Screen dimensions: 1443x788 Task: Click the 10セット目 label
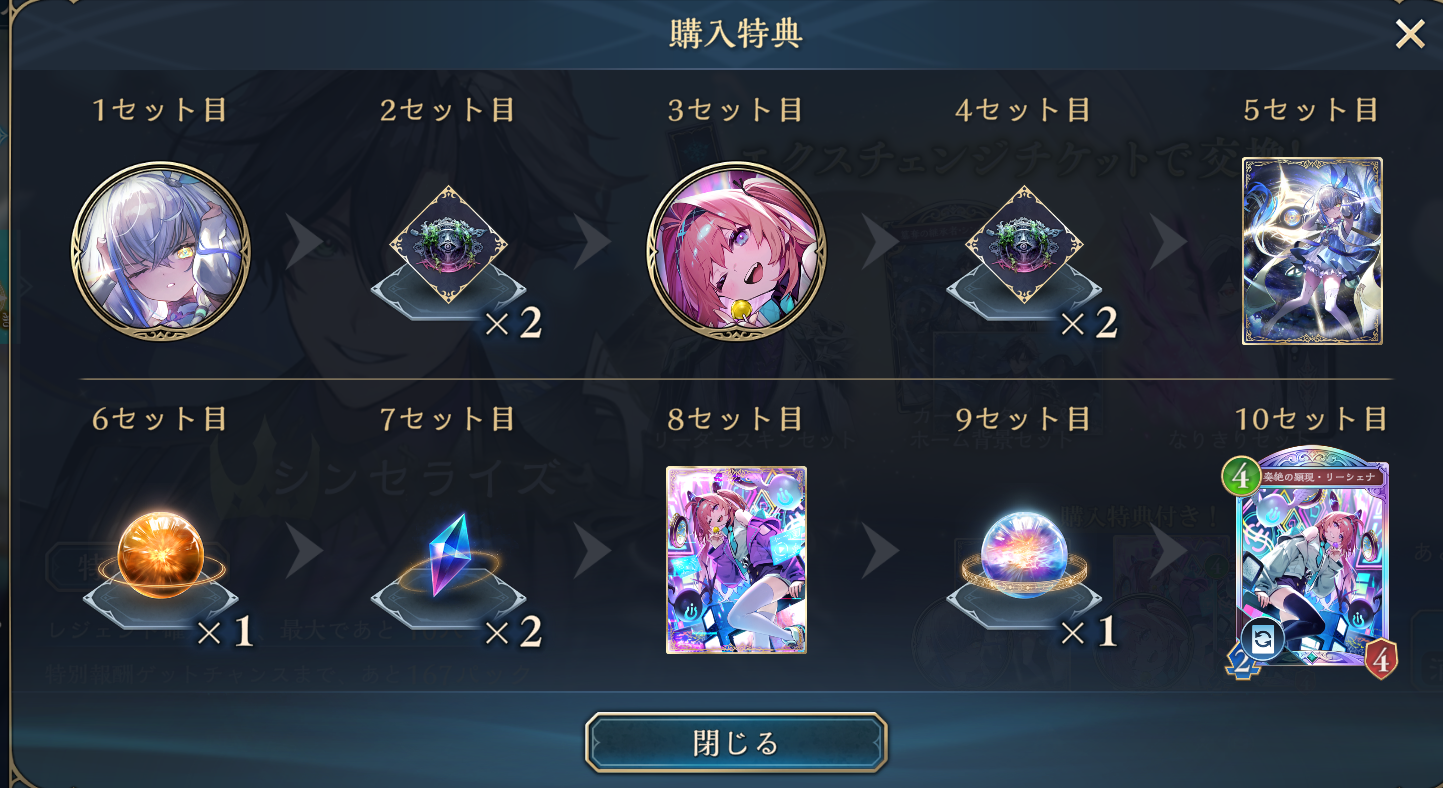tap(1311, 419)
